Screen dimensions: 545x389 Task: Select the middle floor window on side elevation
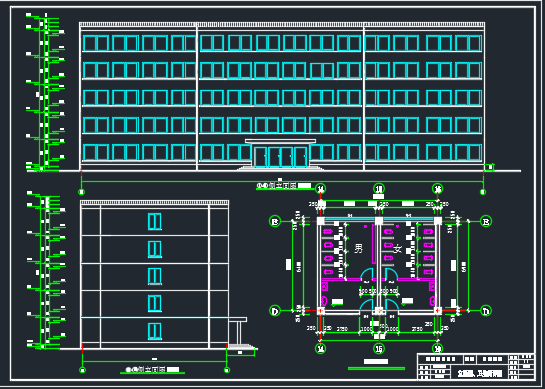tap(155, 276)
